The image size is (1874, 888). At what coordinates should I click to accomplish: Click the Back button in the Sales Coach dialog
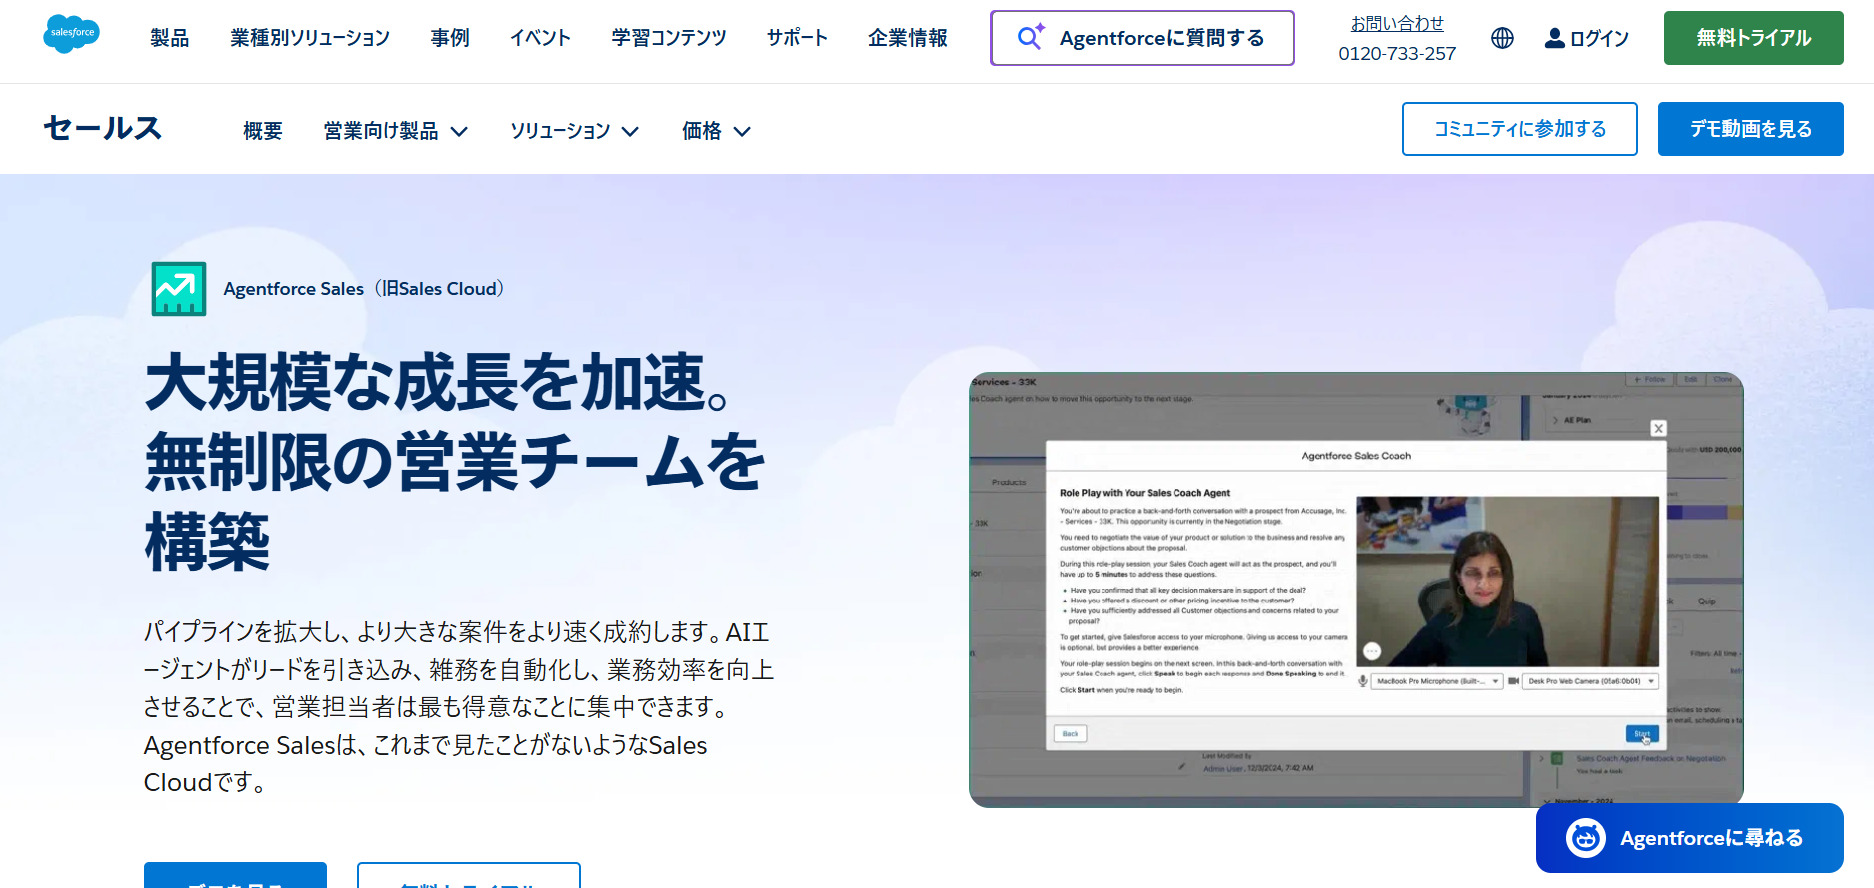[1070, 734]
